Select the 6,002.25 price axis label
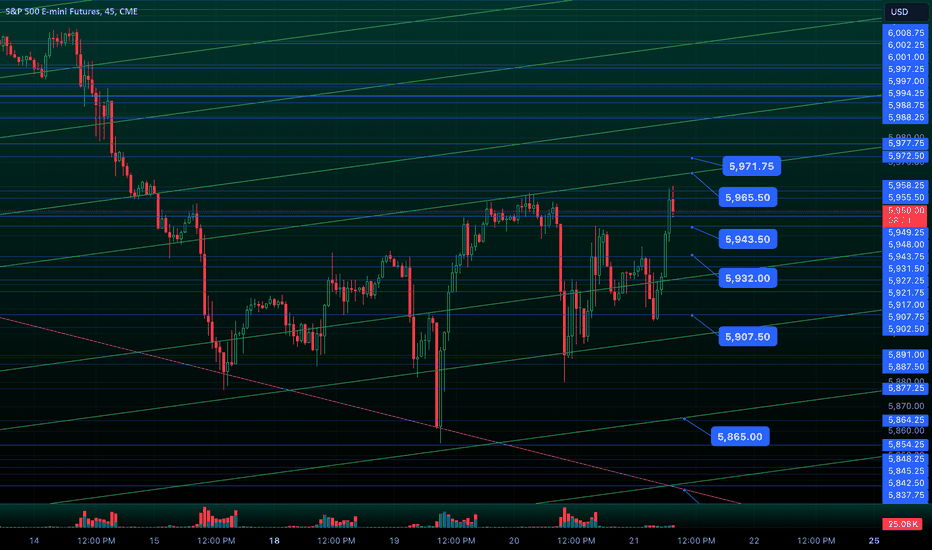Image resolution: width=932 pixels, height=550 pixels. click(906, 45)
